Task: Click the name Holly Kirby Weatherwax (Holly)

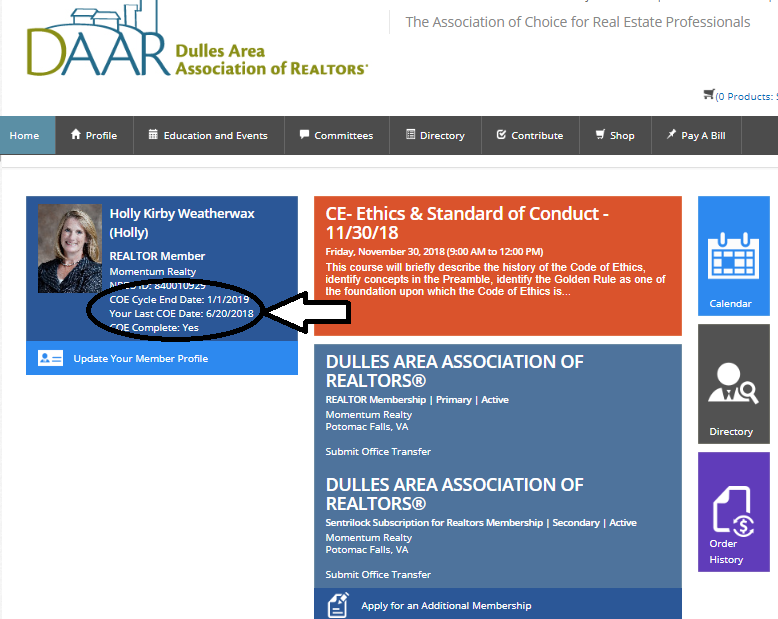Action: (x=182, y=223)
